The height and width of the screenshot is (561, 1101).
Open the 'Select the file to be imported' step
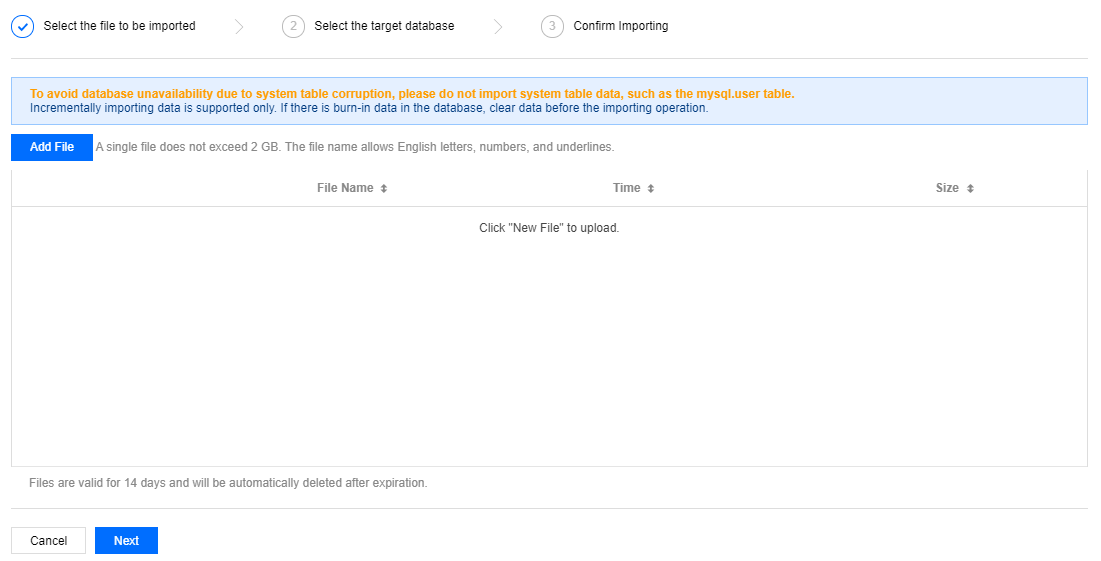[119, 26]
